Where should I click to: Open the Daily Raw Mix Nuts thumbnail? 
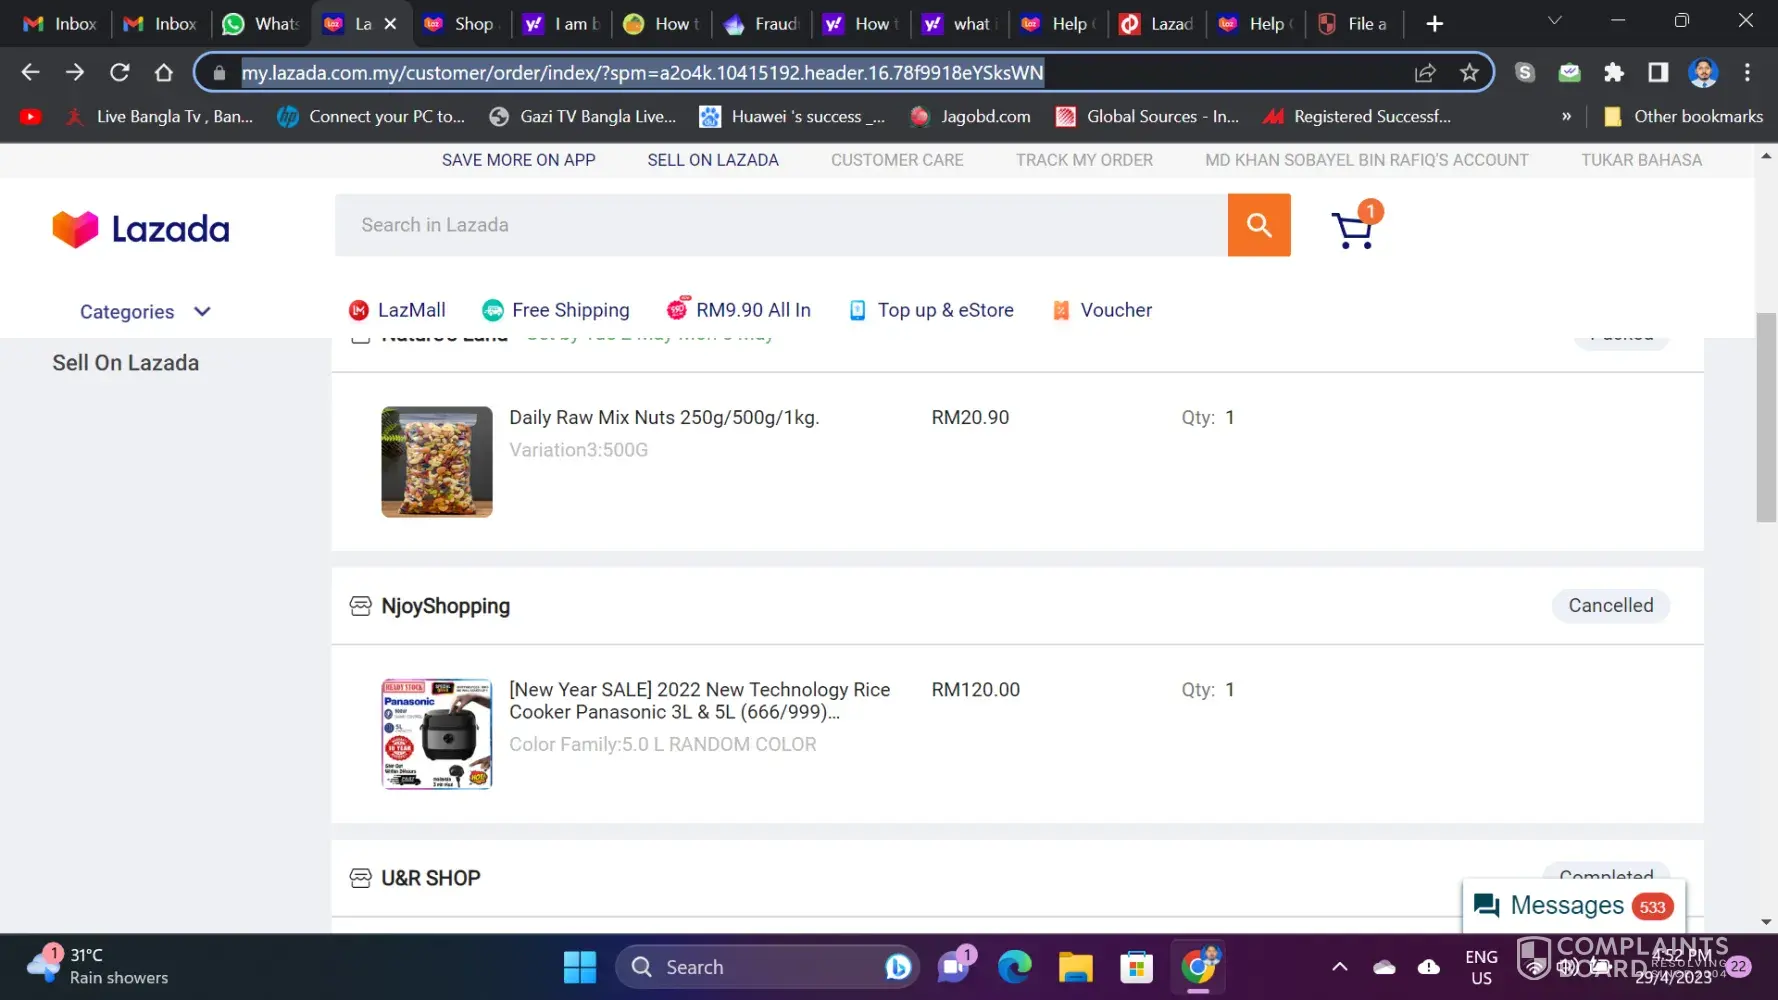tap(437, 462)
